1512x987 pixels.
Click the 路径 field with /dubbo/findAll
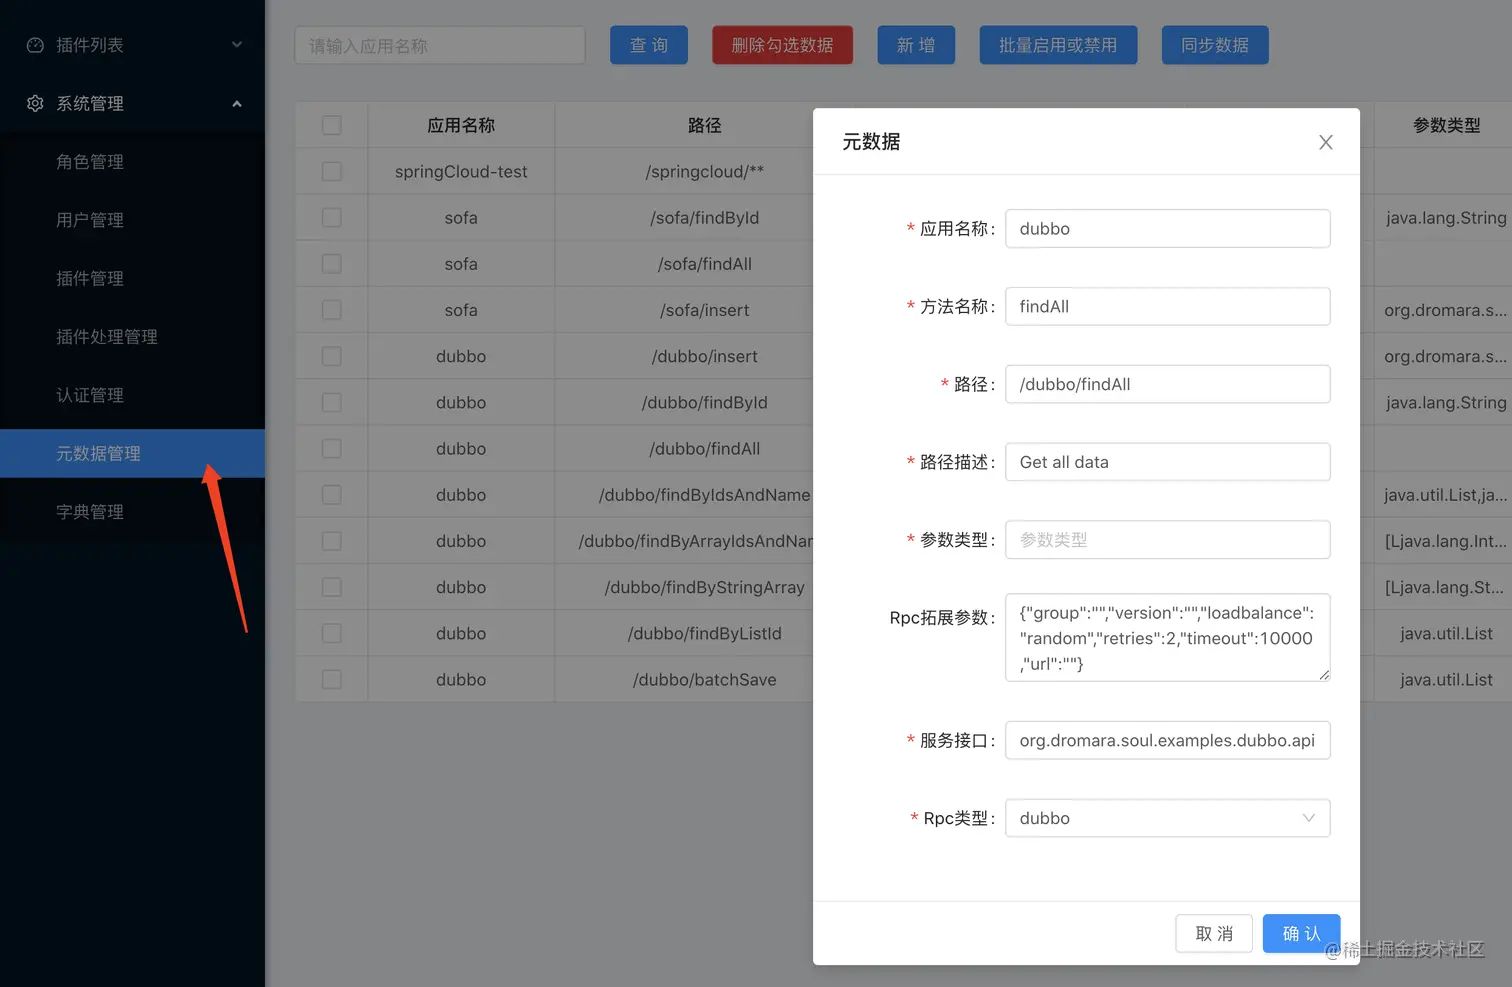pyautogui.click(x=1167, y=384)
